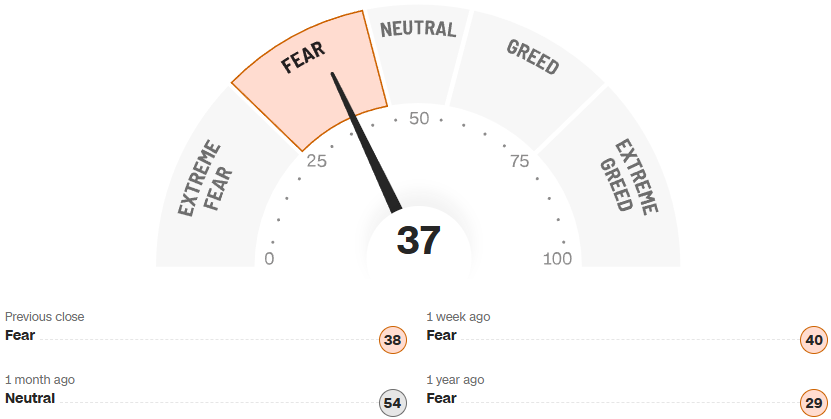The height and width of the screenshot is (419, 831).
Task: Click the 1 month ago badge showing 54
Action: [x=392, y=403]
